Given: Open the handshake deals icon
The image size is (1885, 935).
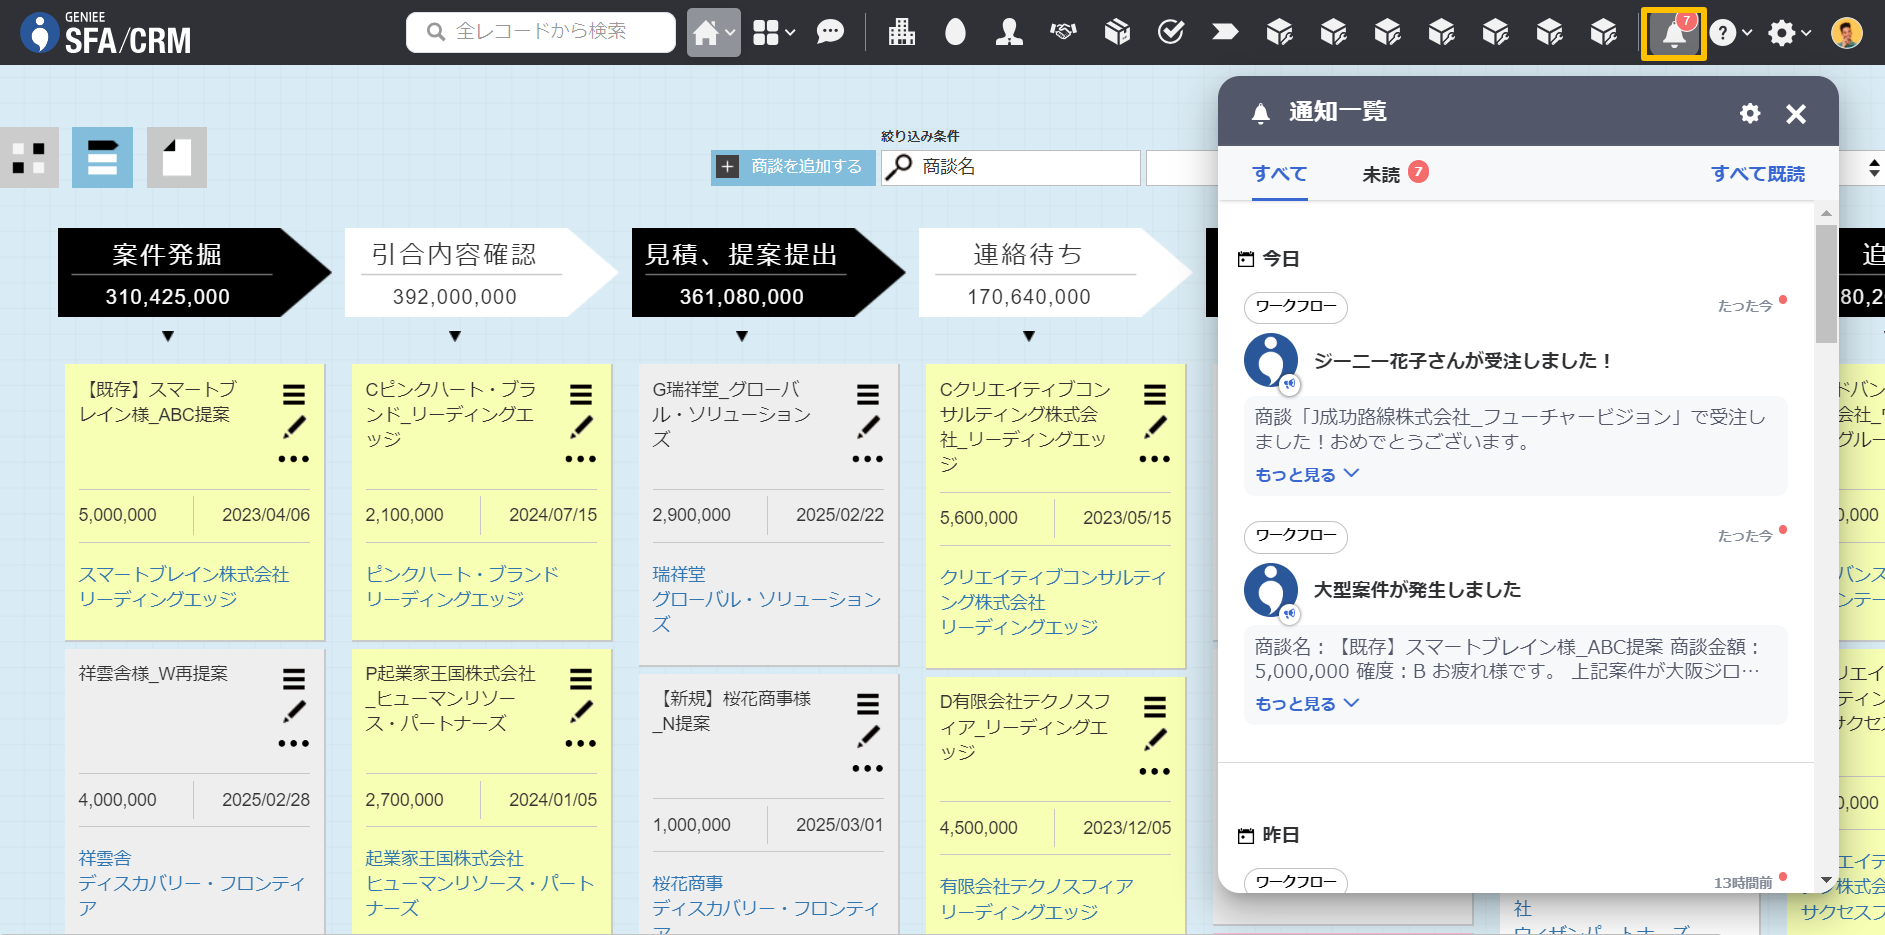Looking at the screenshot, I should (1063, 33).
